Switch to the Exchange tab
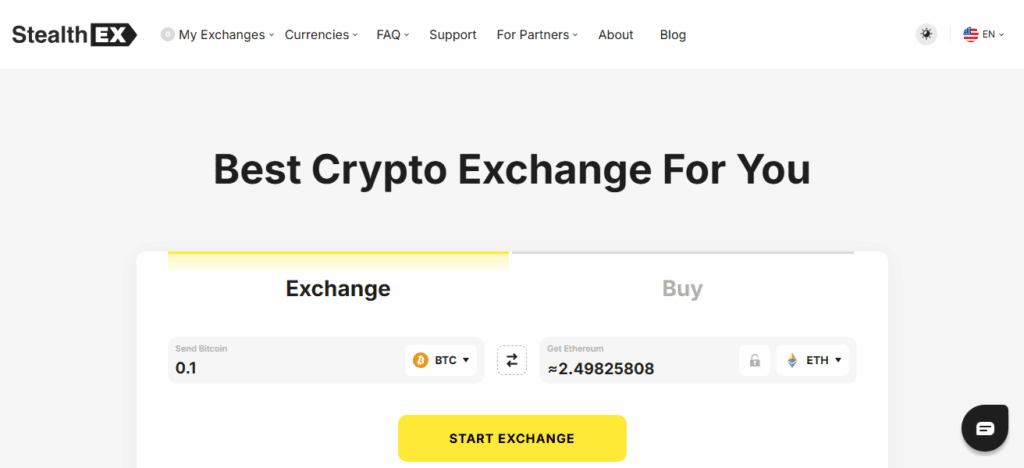Screen dimensions: 1024x468 click(338, 289)
